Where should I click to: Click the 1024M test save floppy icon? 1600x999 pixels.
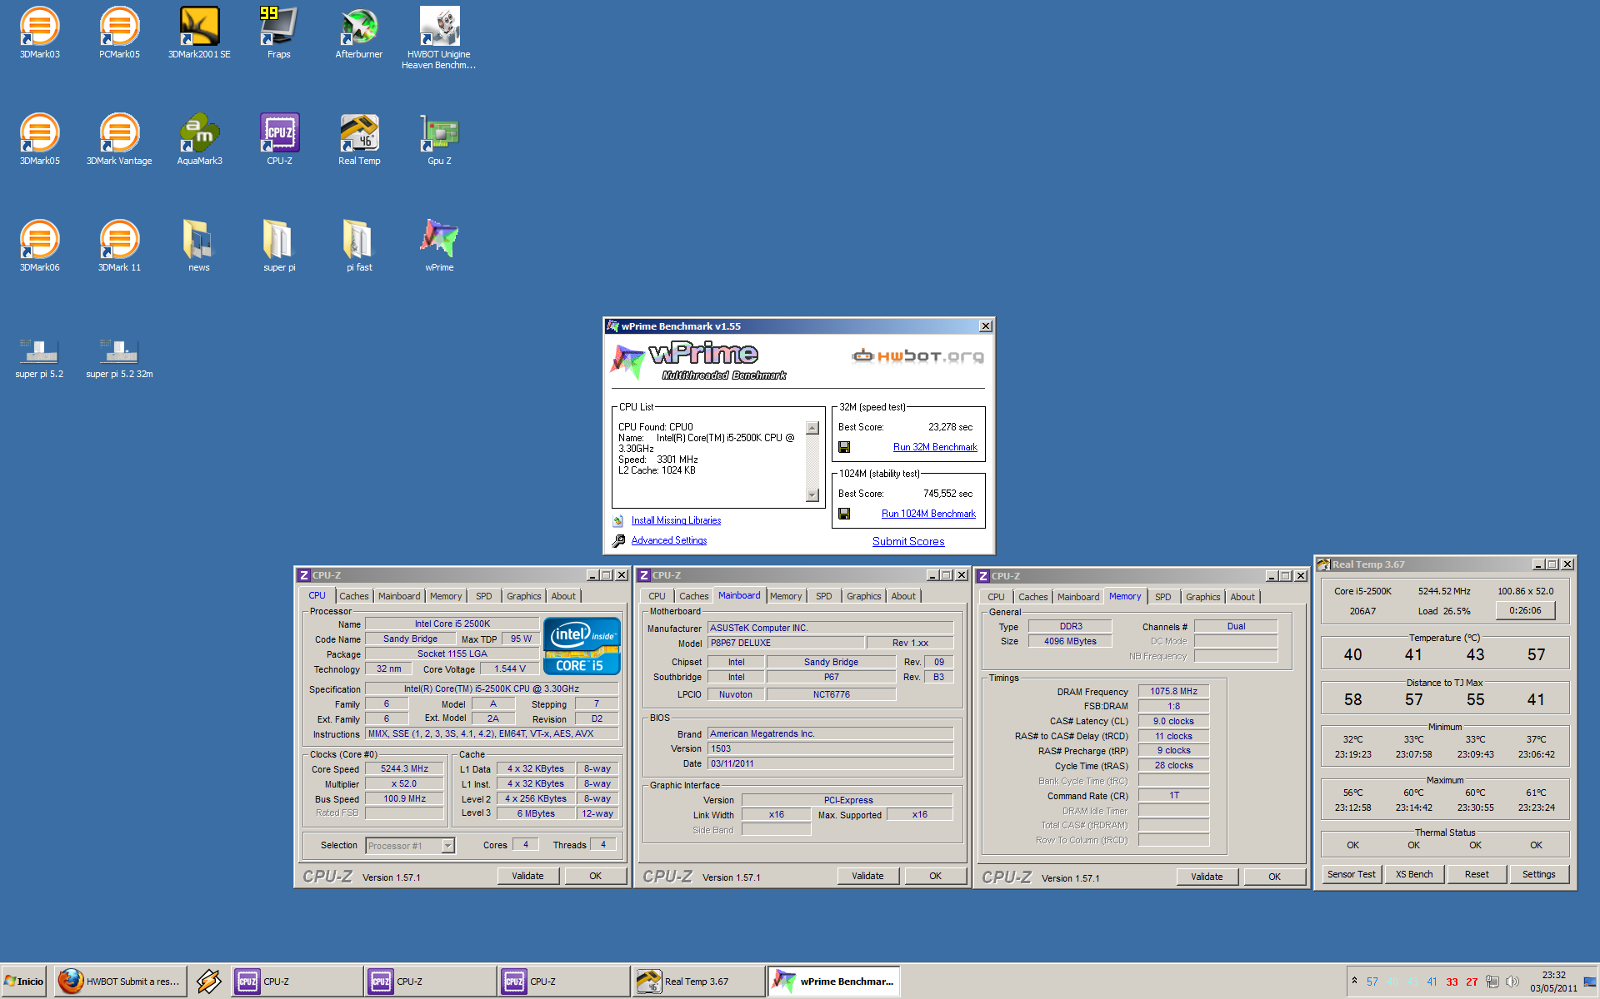[844, 514]
